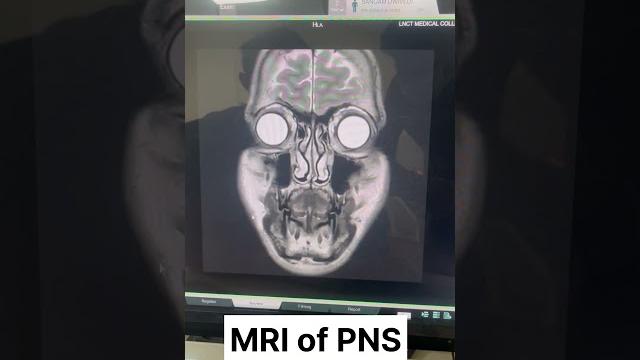Open the Register tab at the bottom
Image resolution: width=640 pixels, height=360 pixels.
[209, 302]
